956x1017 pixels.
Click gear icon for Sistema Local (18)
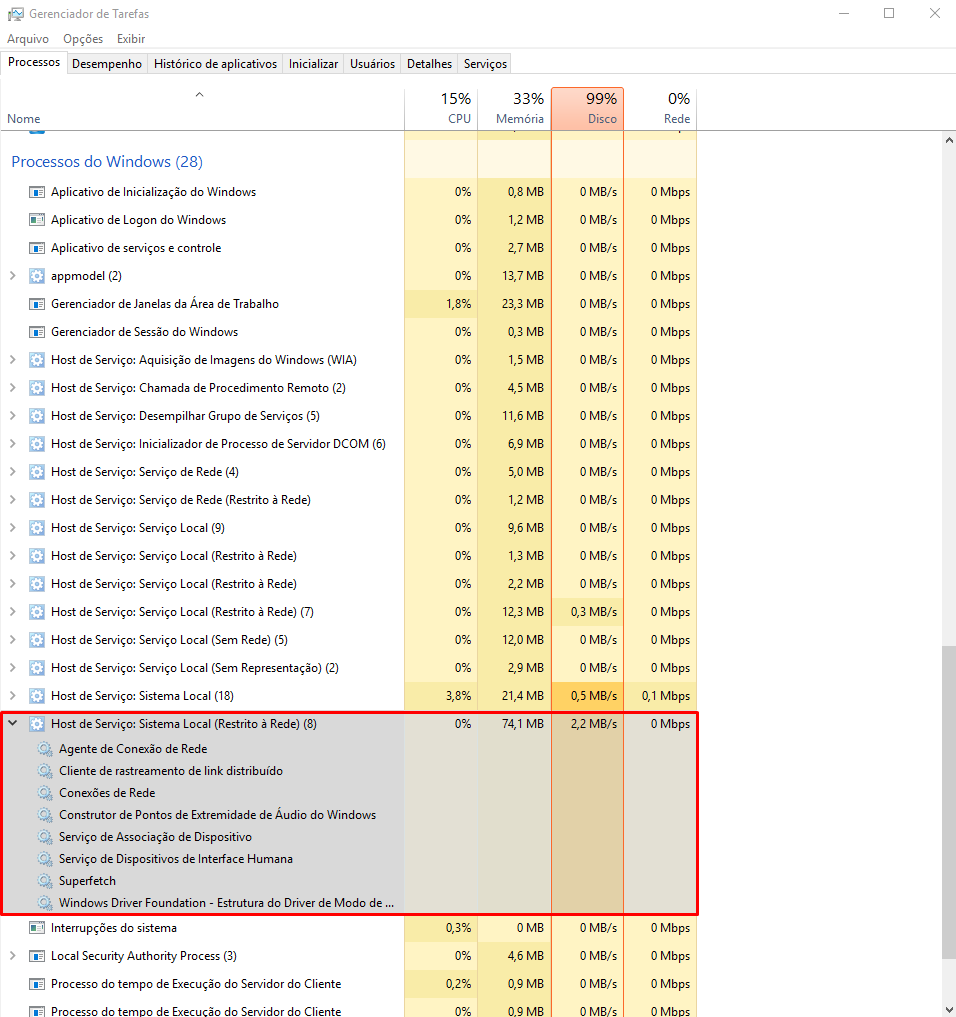click(37, 696)
